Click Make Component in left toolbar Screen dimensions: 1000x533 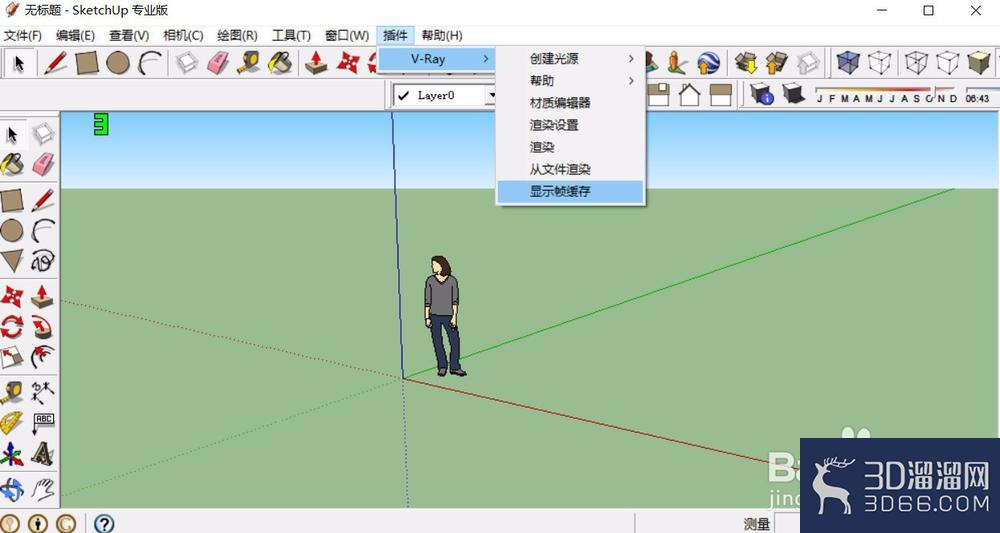(43, 134)
